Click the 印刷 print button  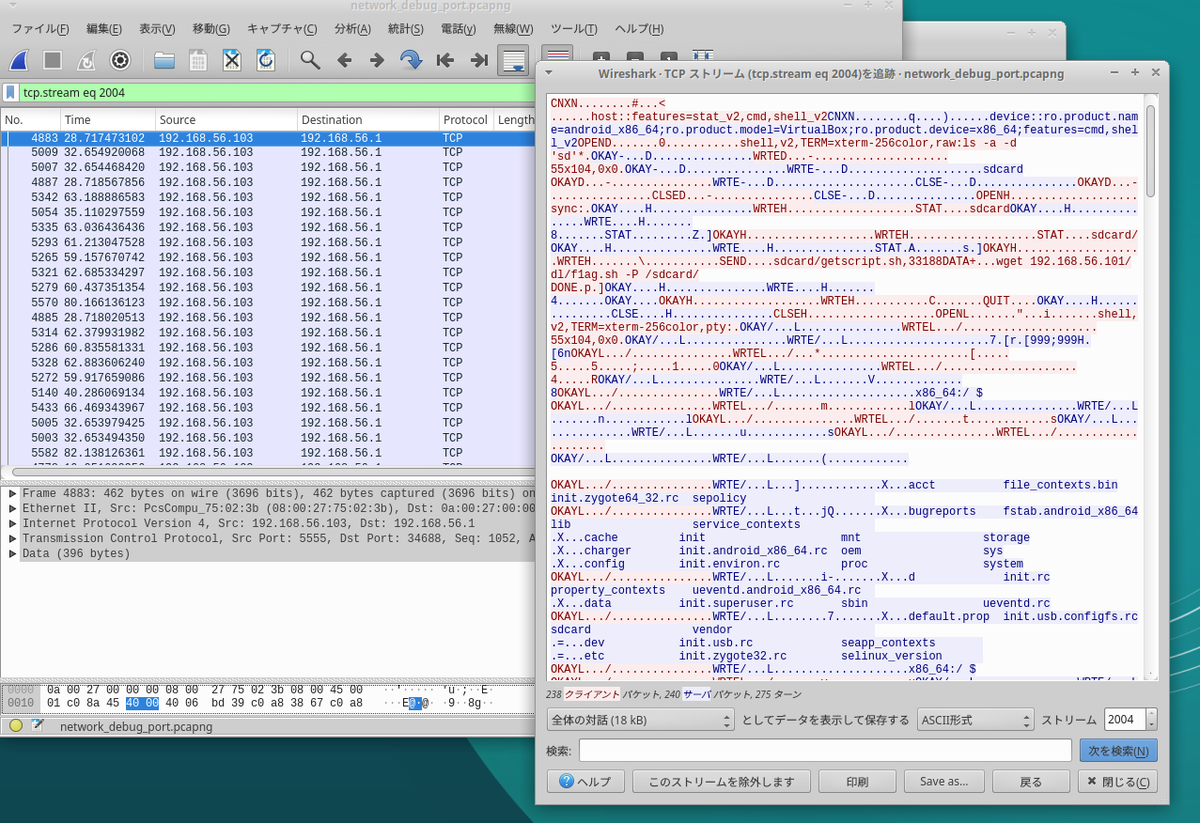tap(857, 782)
